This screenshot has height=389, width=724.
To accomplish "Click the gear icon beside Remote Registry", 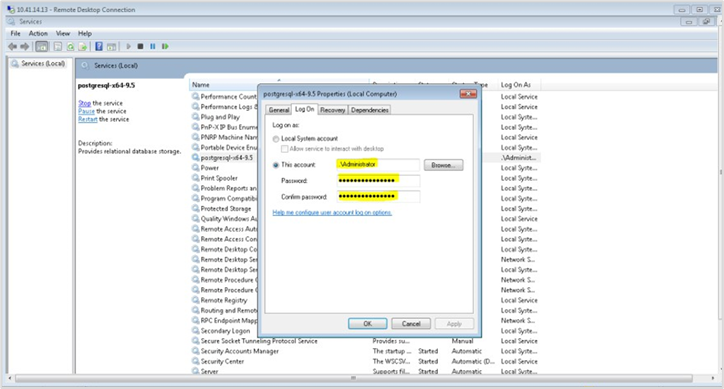I will (196, 300).
